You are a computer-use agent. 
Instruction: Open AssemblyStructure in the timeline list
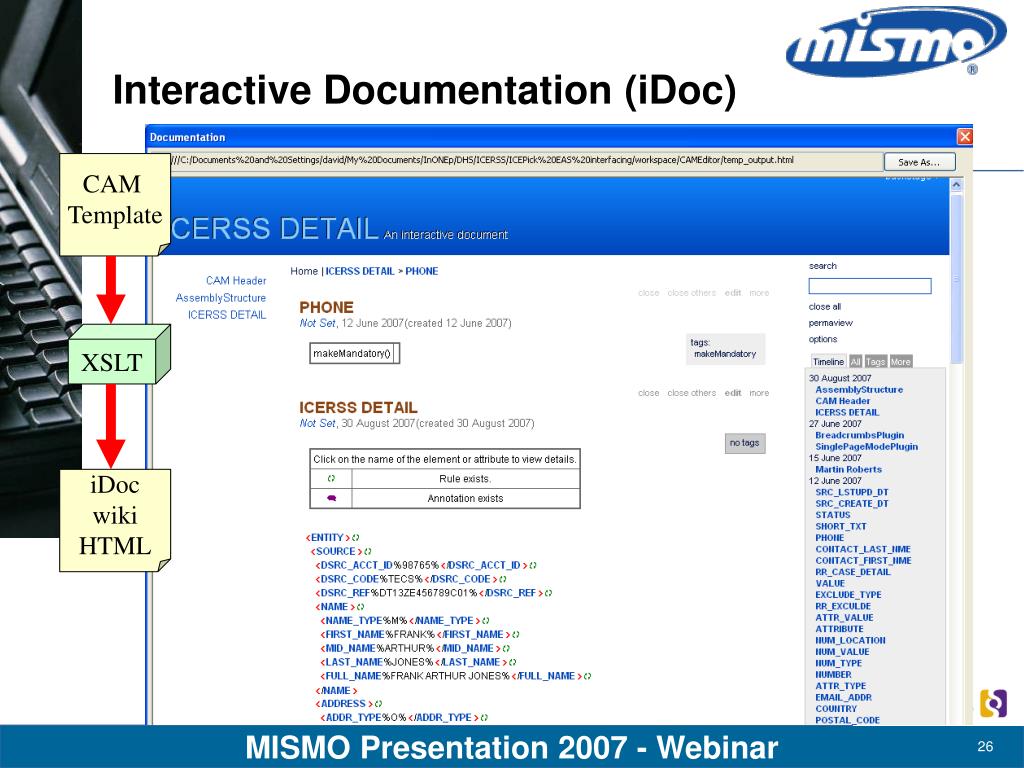coord(859,390)
